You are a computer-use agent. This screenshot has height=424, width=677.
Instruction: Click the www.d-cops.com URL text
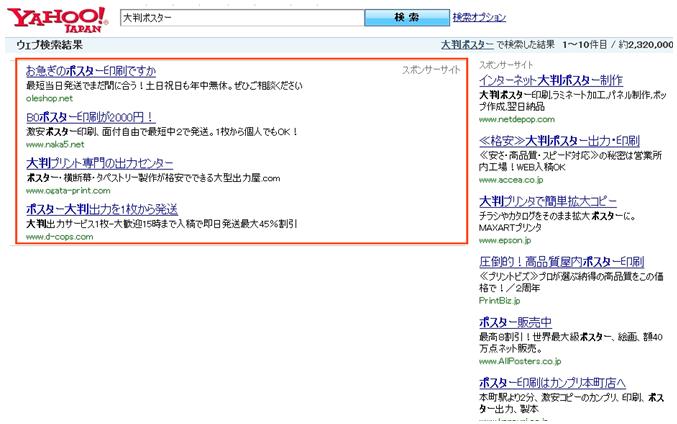coord(60,237)
